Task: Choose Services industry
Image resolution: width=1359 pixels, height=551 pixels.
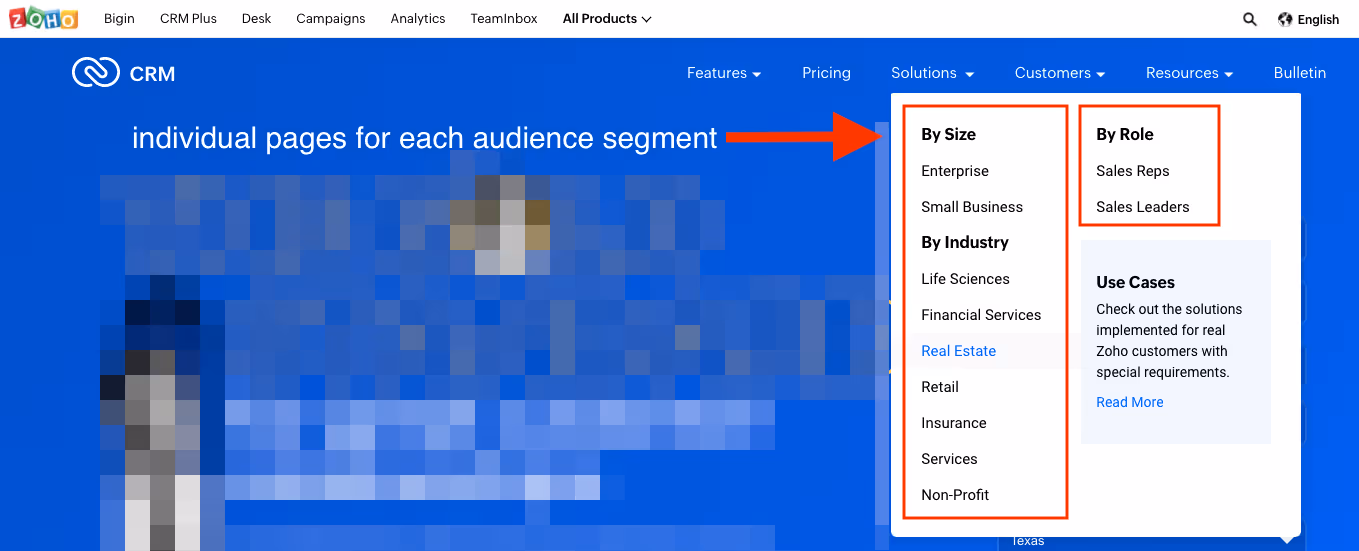Action: tap(949, 459)
